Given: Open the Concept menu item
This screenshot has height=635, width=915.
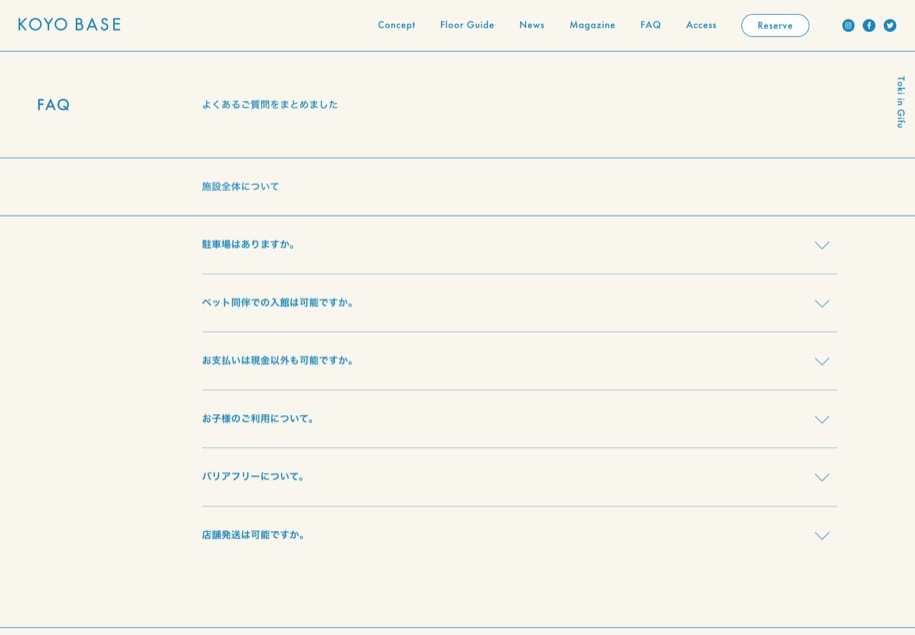Looking at the screenshot, I should pyautogui.click(x=396, y=25).
